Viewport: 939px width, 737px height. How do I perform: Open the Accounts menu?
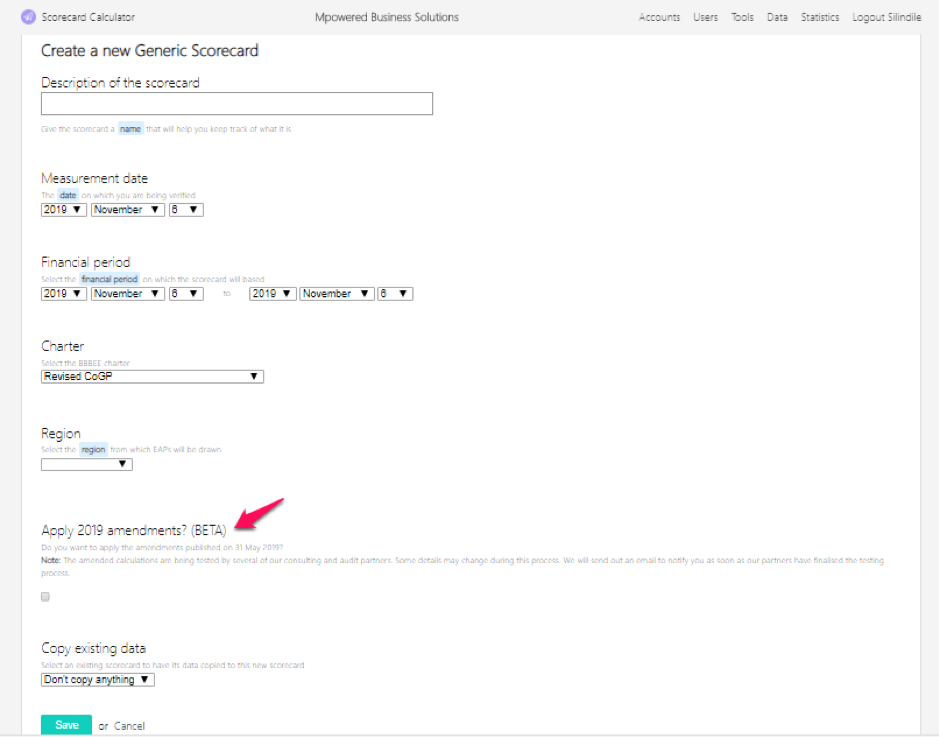pyautogui.click(x=659, y=17)
